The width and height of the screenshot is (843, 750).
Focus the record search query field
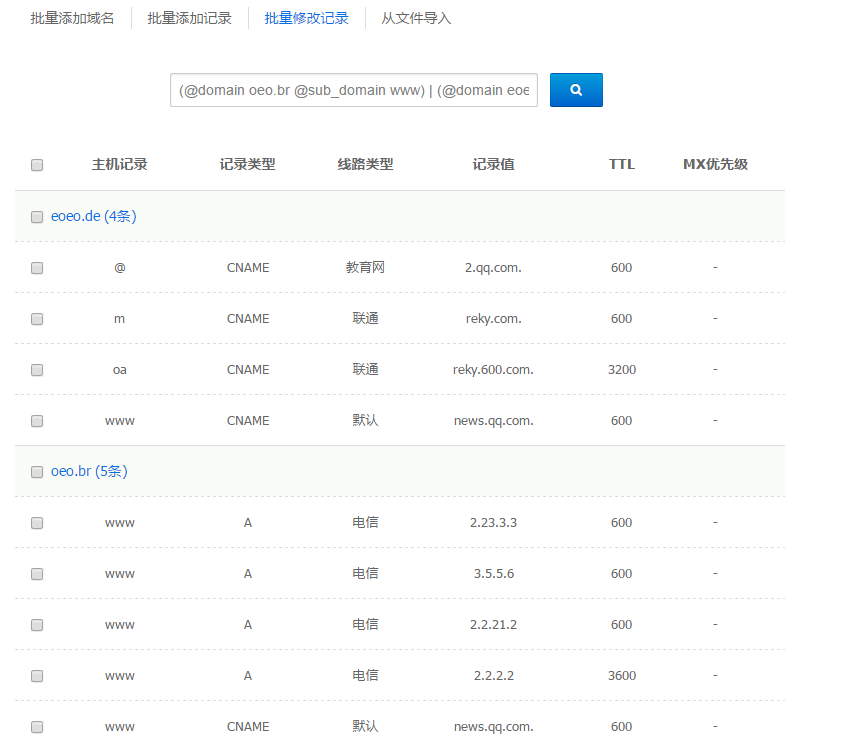354,90
